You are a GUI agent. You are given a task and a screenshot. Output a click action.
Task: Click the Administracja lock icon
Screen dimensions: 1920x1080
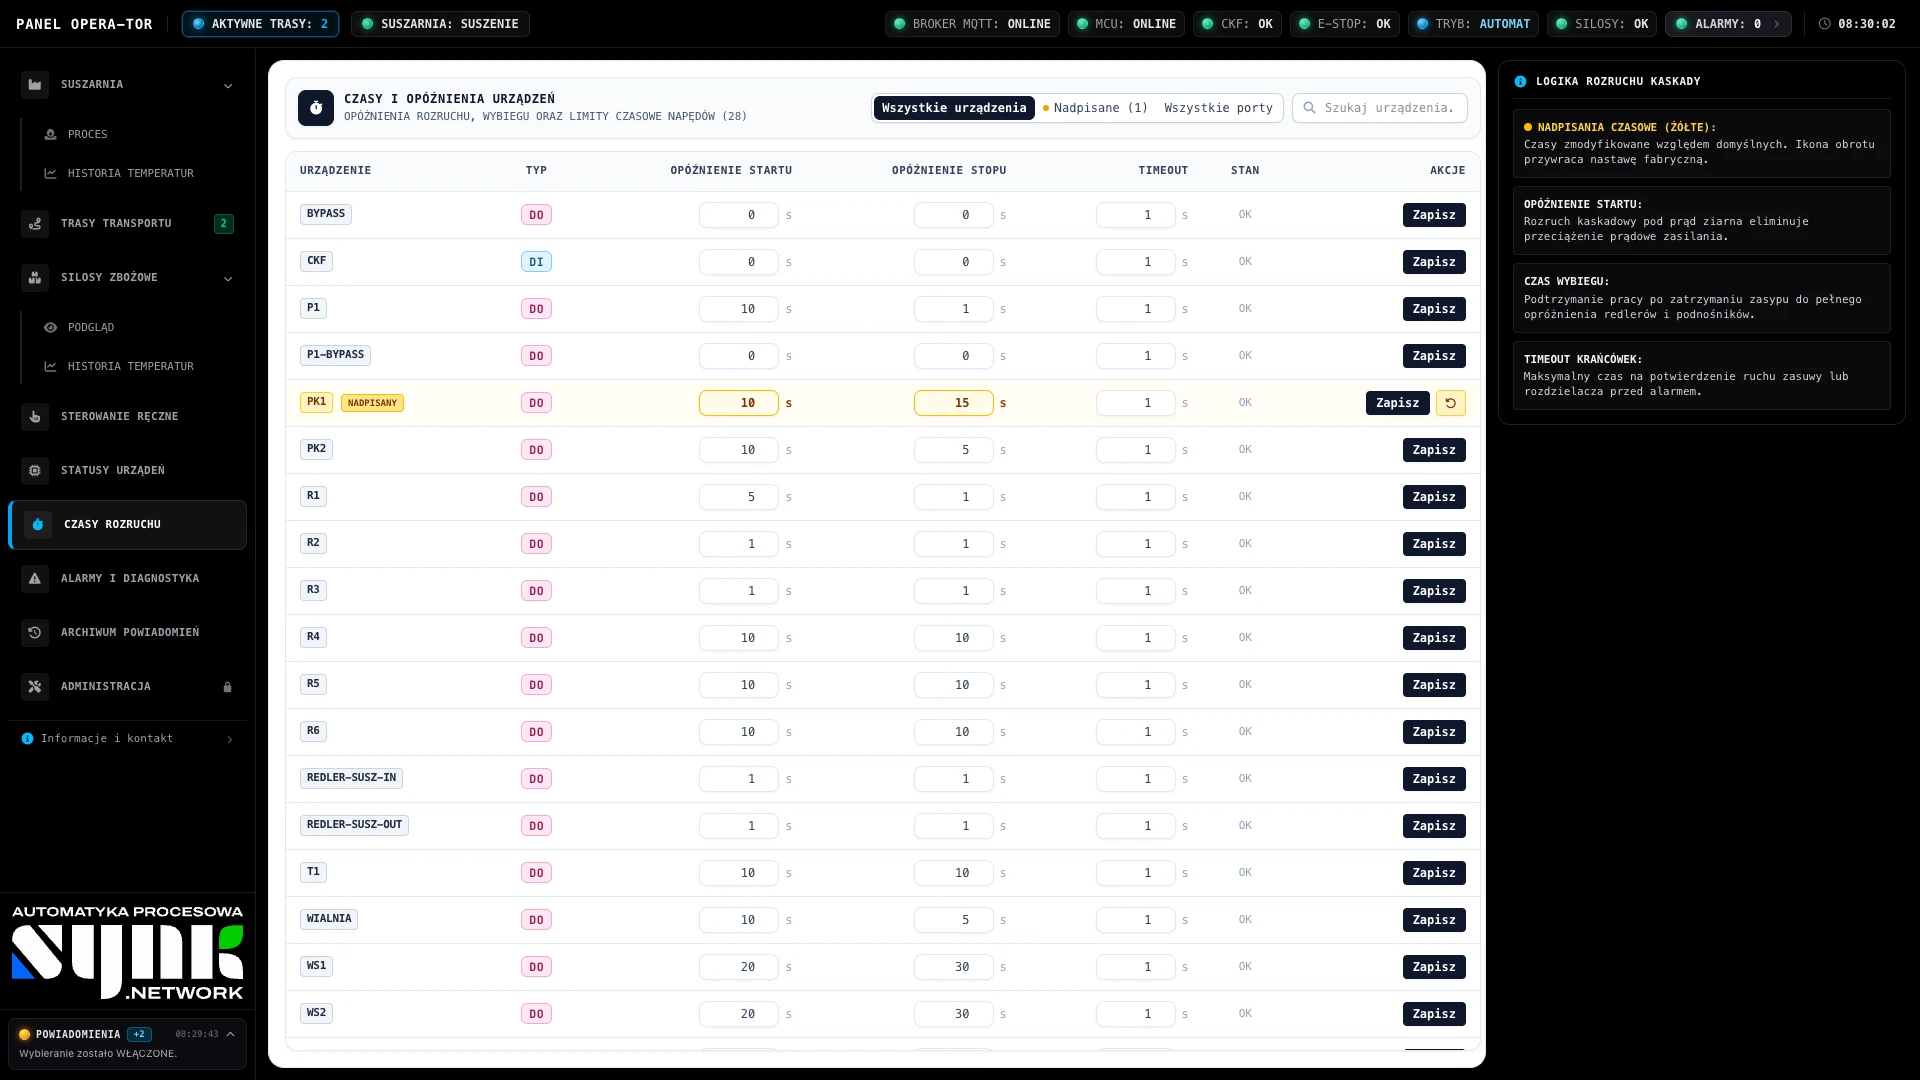pos(227,687)
